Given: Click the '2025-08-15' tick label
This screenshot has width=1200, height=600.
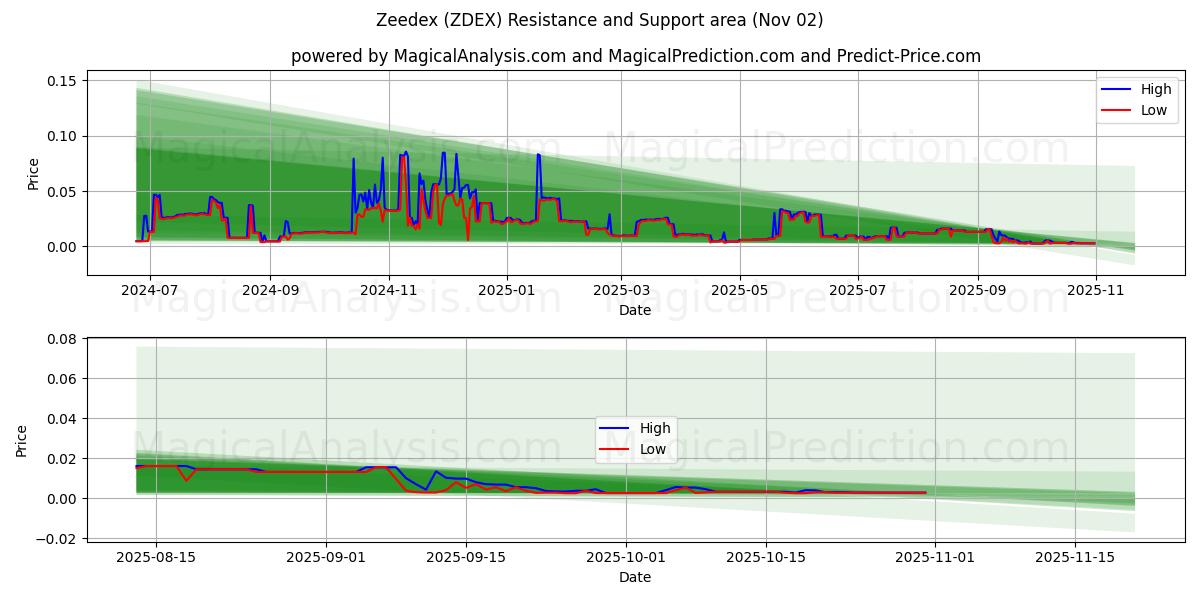Looking at the screenshot, I should pyautogui.click(x=156, y=557).
